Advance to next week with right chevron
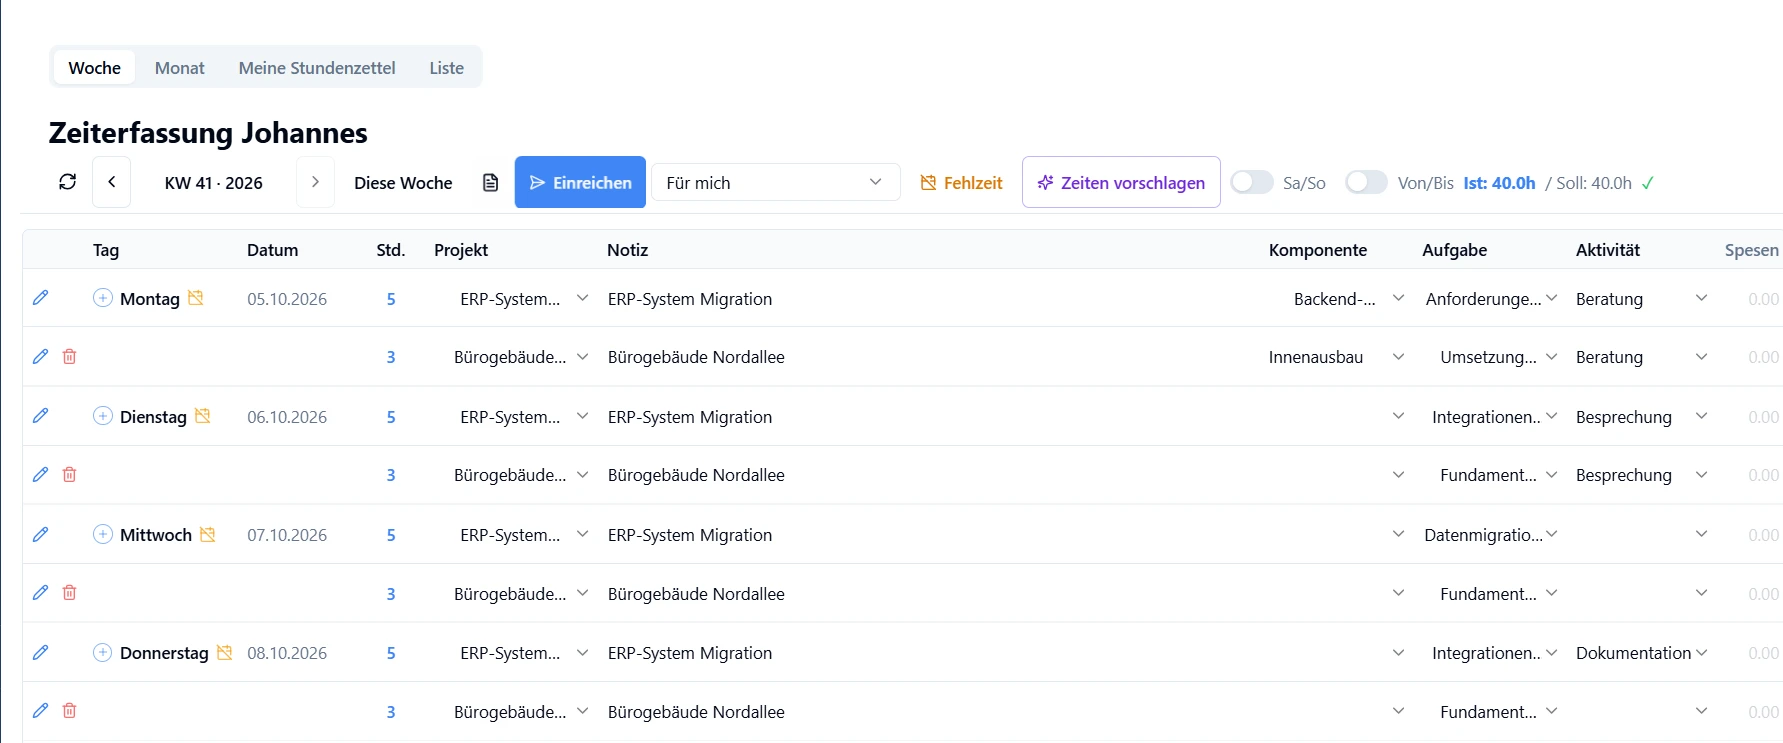Screen dimensions: 1783x743 coord(315,182)
